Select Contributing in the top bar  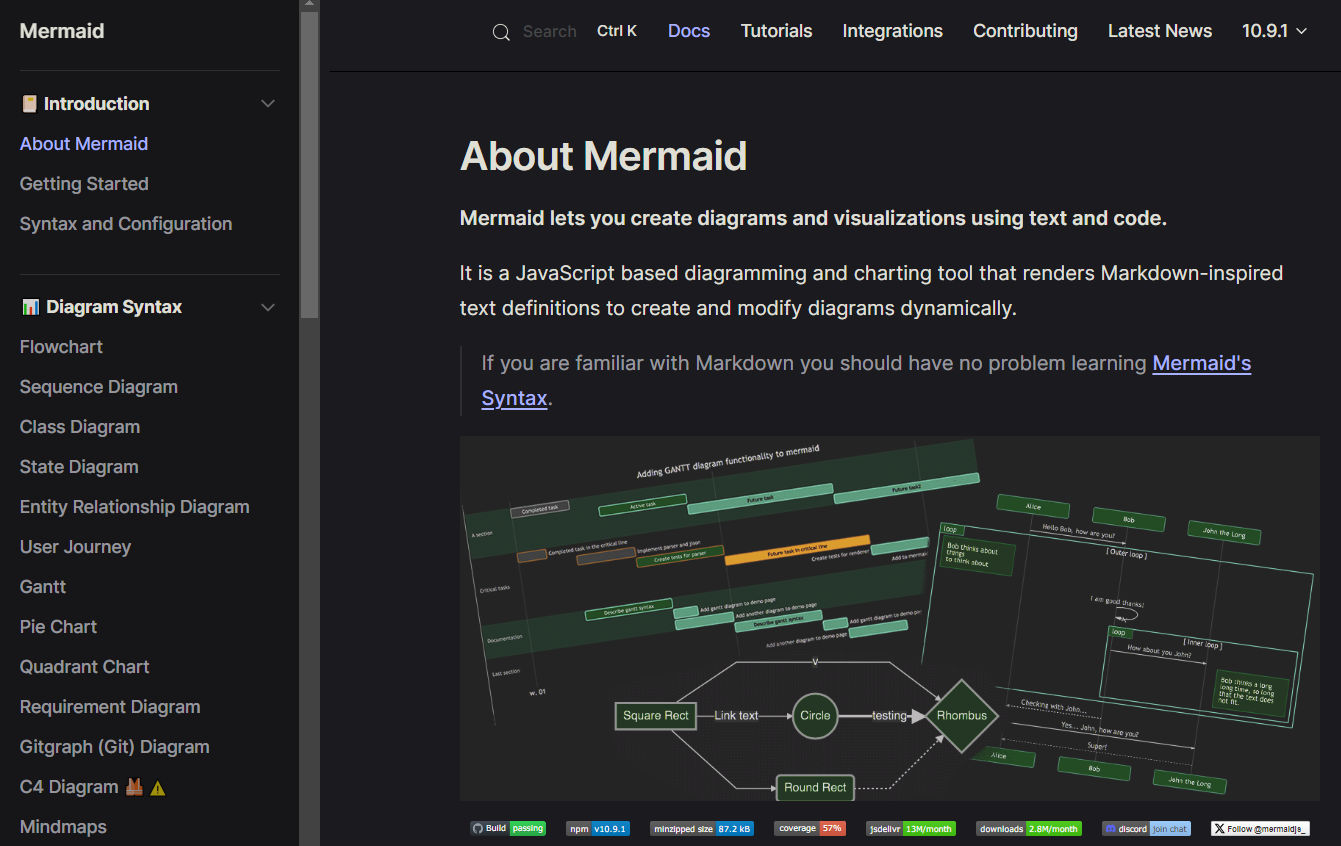tap(1025, 31)
